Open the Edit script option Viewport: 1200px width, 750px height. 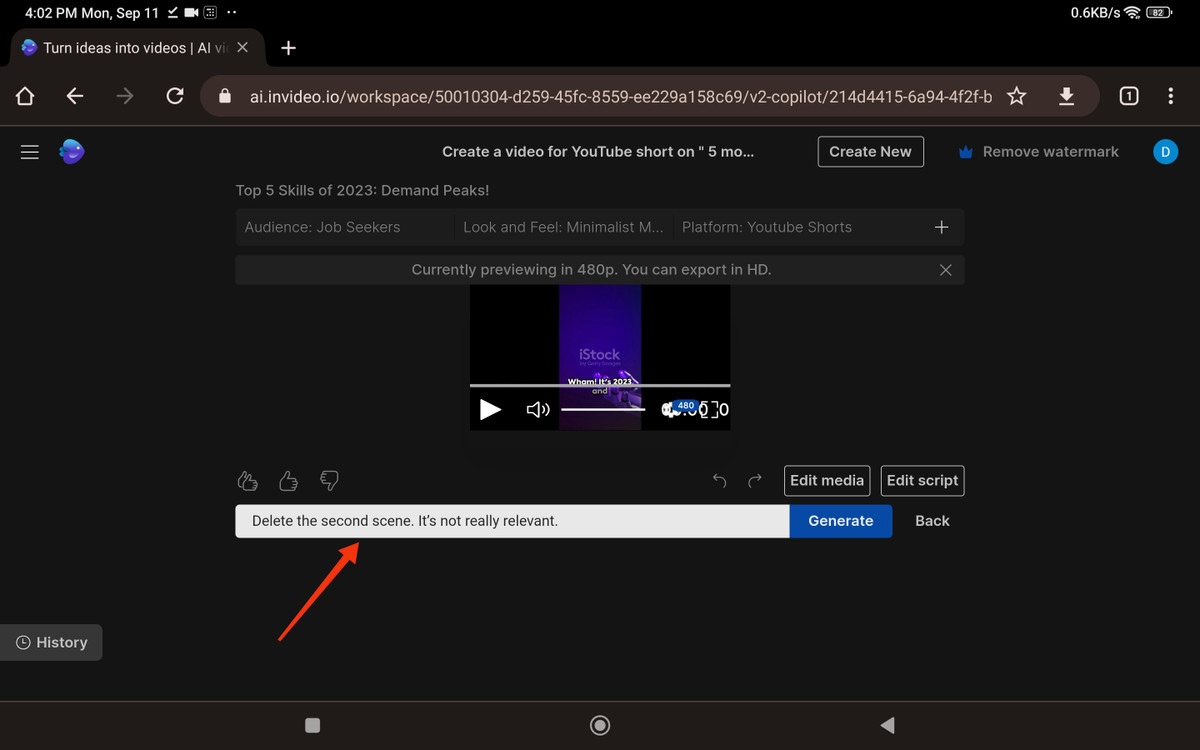[922, 481]
